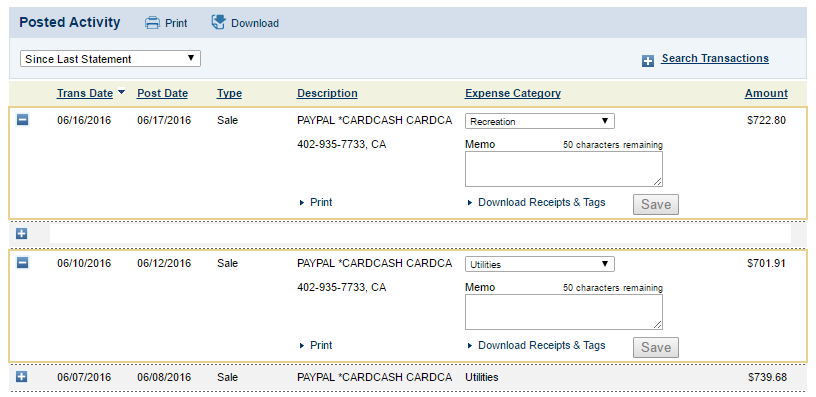The width and height of the screenshot is (816, 397).
Task: Sort by Trans Date column
Action: pyautogui.click(x=85, y=93)
